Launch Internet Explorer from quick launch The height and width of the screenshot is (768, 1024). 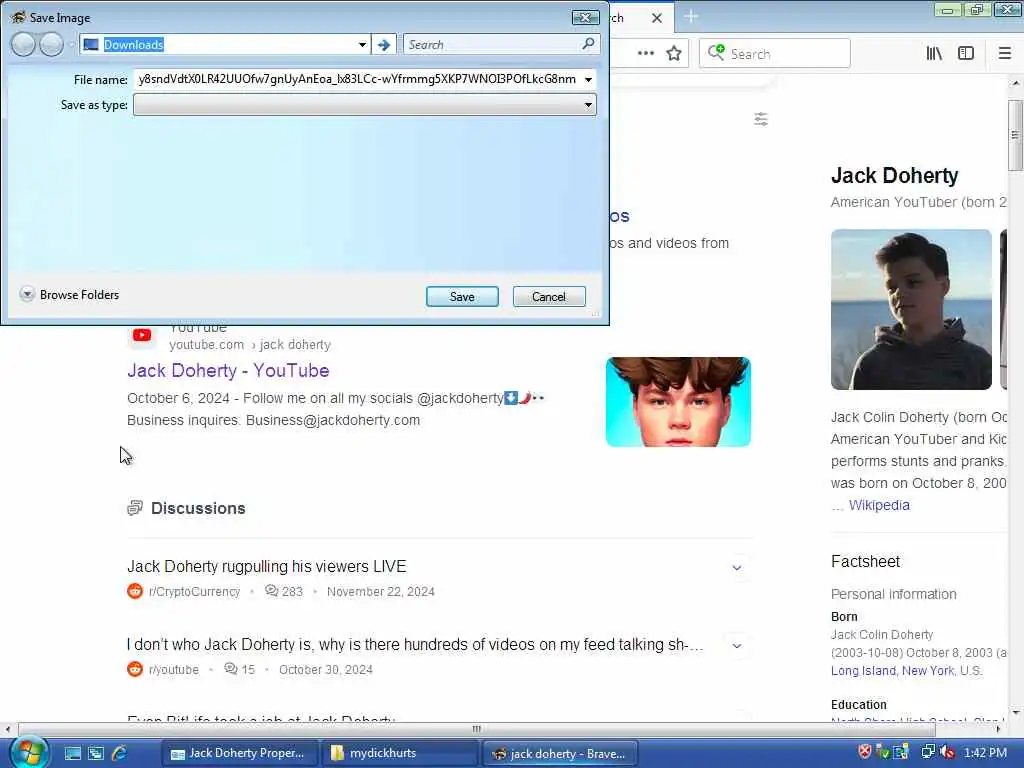coord(120,753)
